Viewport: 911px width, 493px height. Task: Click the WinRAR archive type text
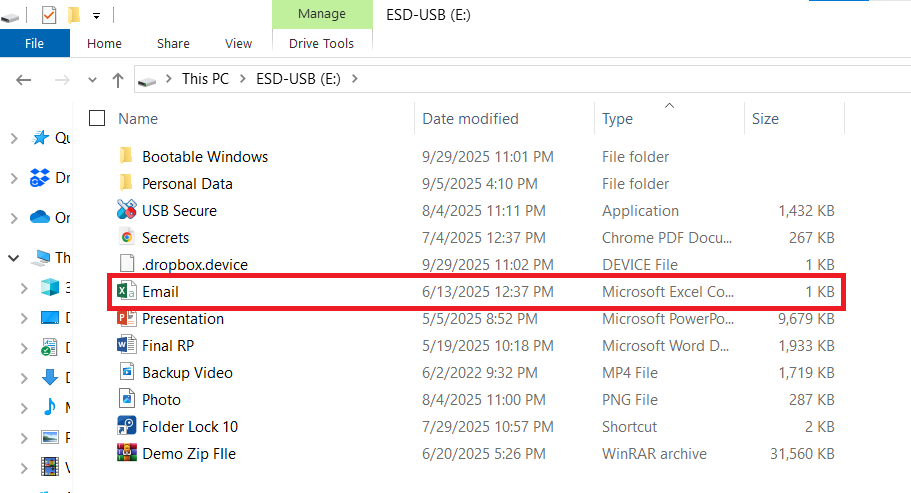pos(654,454)
